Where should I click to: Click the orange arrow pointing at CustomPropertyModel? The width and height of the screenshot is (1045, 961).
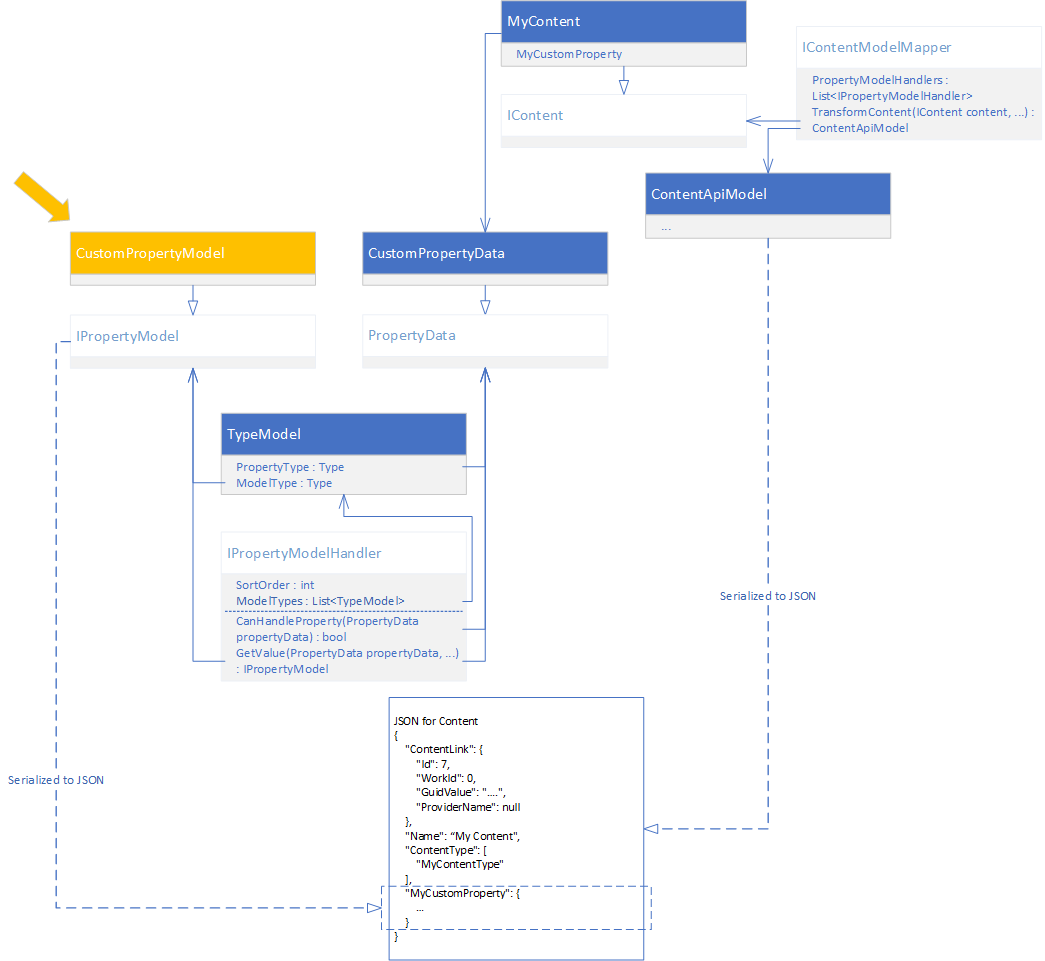[x=42, y=195]
